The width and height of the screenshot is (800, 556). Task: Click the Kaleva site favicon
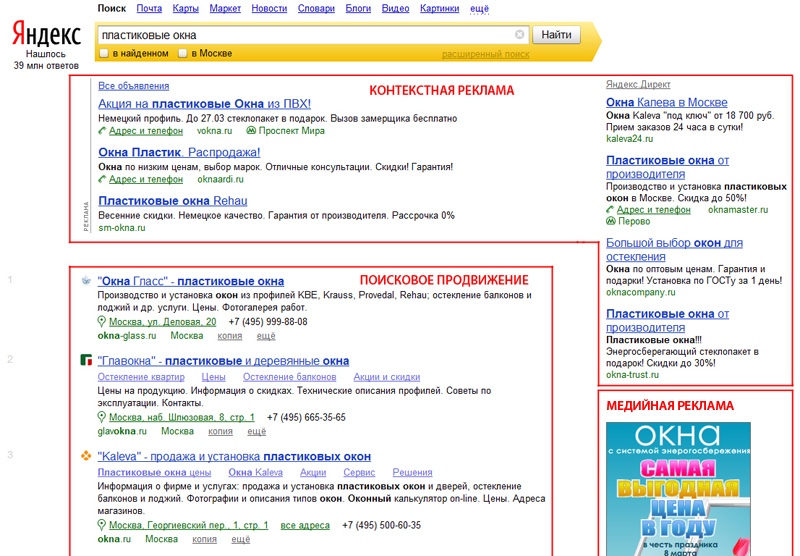click(86, 455)
